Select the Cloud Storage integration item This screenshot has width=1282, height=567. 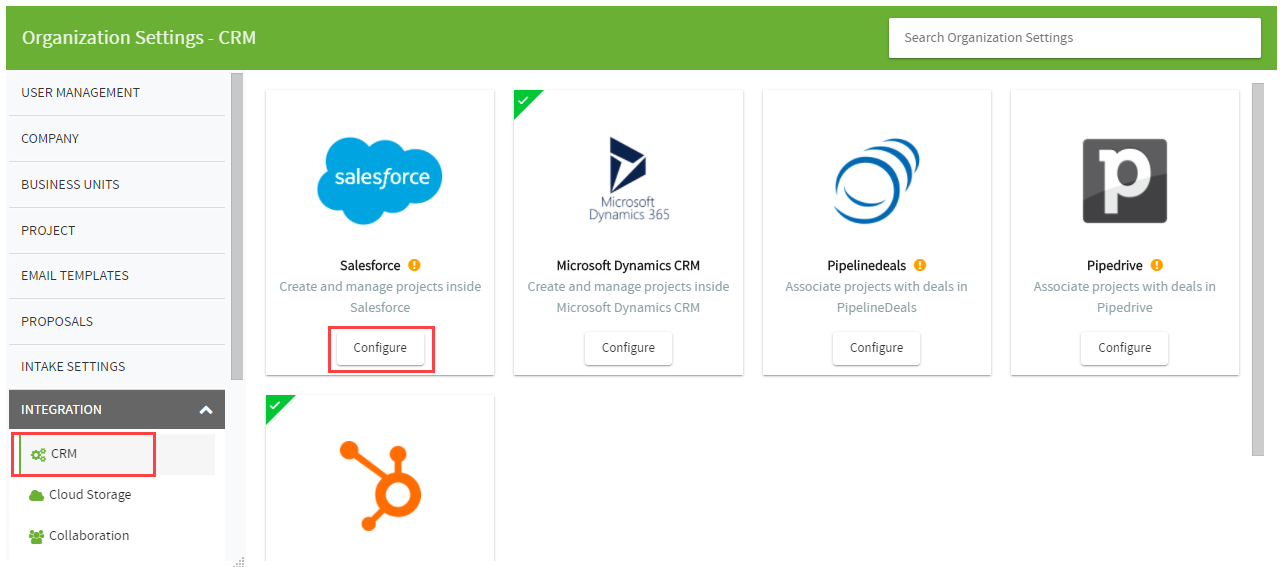click(x=116, y=495)
